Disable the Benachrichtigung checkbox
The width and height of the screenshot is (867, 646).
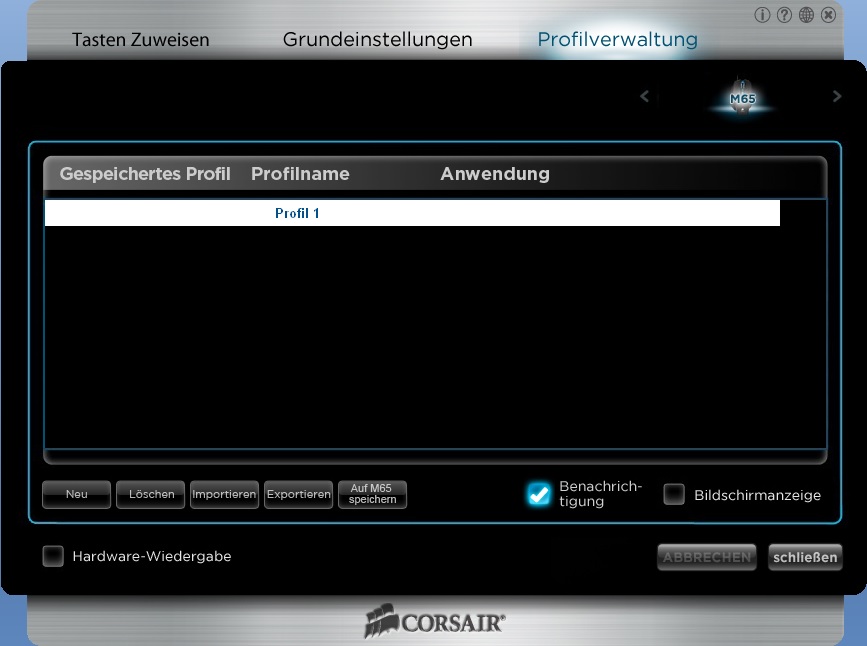(x=539, y=494)
